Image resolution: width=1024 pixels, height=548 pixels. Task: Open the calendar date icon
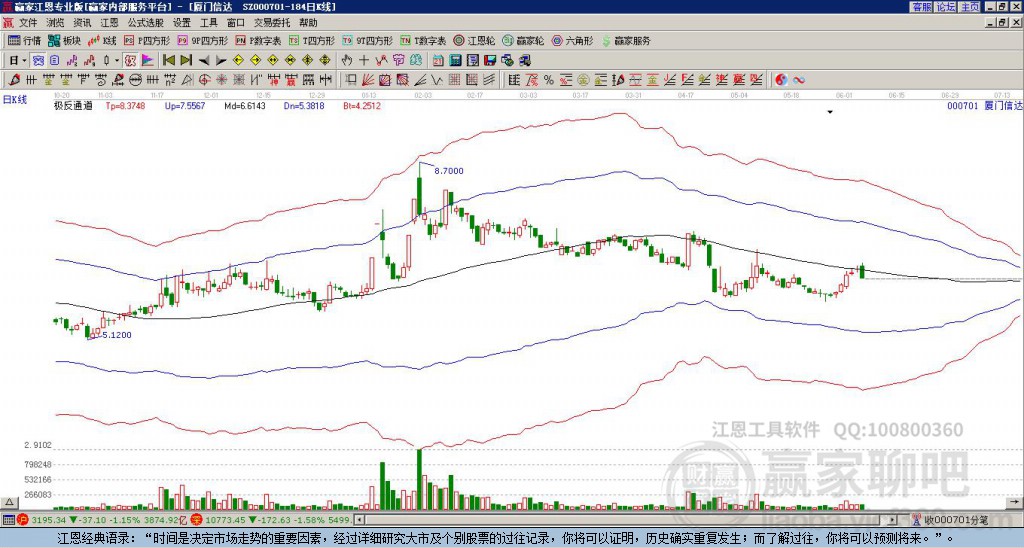tap(438, 61)
